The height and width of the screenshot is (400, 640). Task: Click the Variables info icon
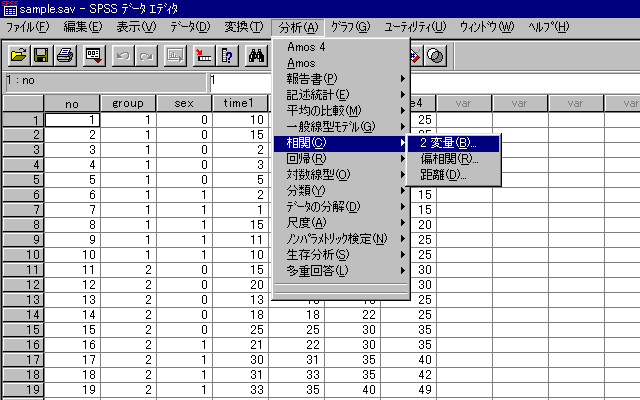[x=226, y=55]
